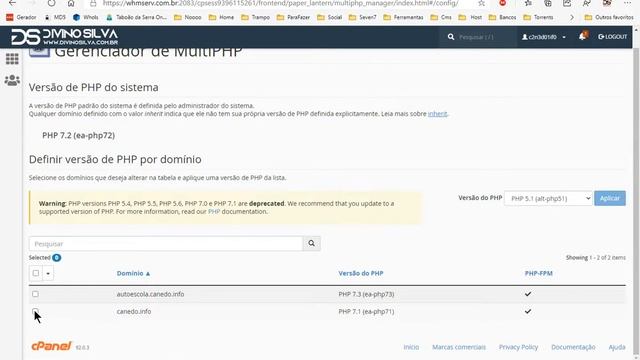Open Ferramentas bookmarks folder

tap(404, 17)
